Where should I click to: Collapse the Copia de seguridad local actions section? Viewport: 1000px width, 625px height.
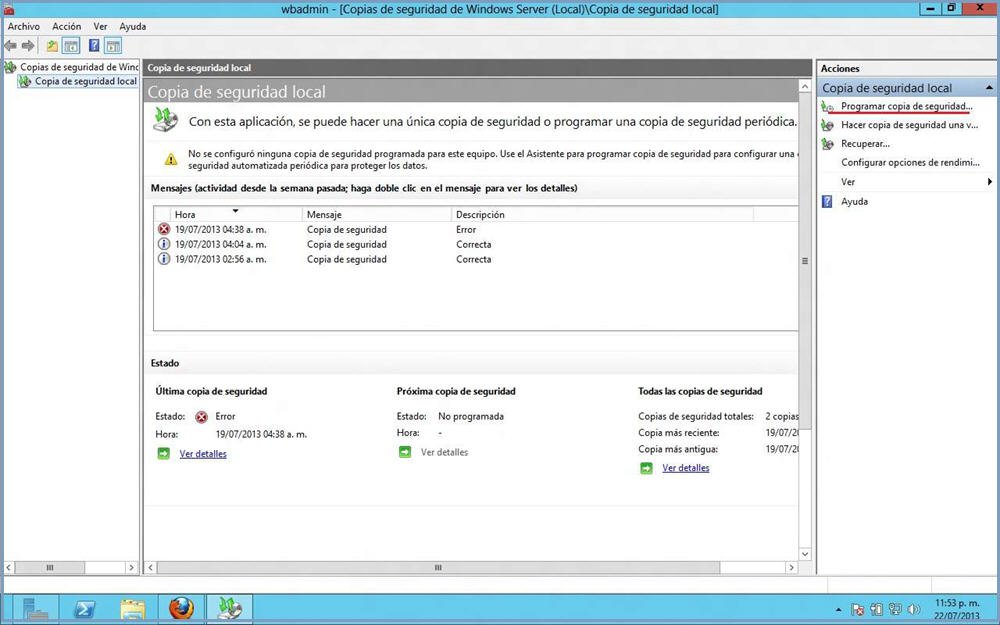pyautogui.click(x=989, y=87)
